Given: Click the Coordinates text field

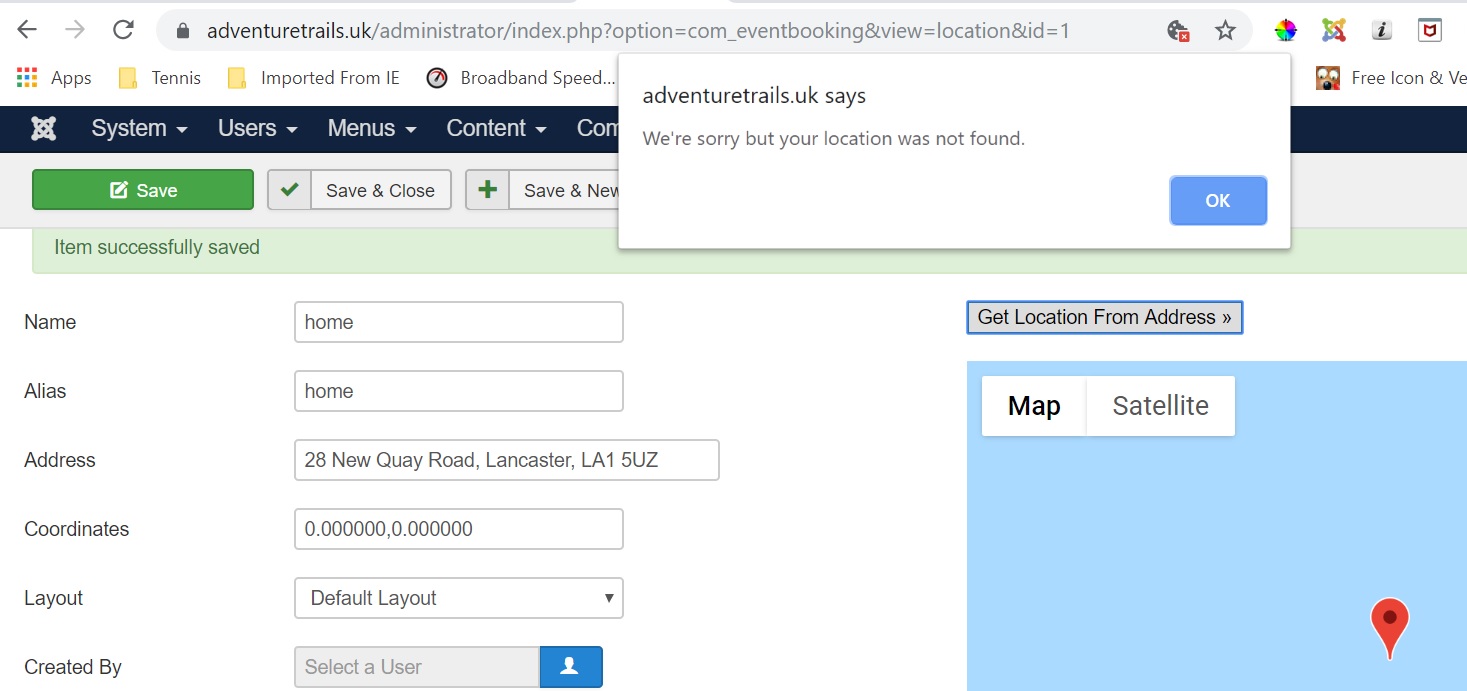Looking at the screenshot, I should 459,529.
